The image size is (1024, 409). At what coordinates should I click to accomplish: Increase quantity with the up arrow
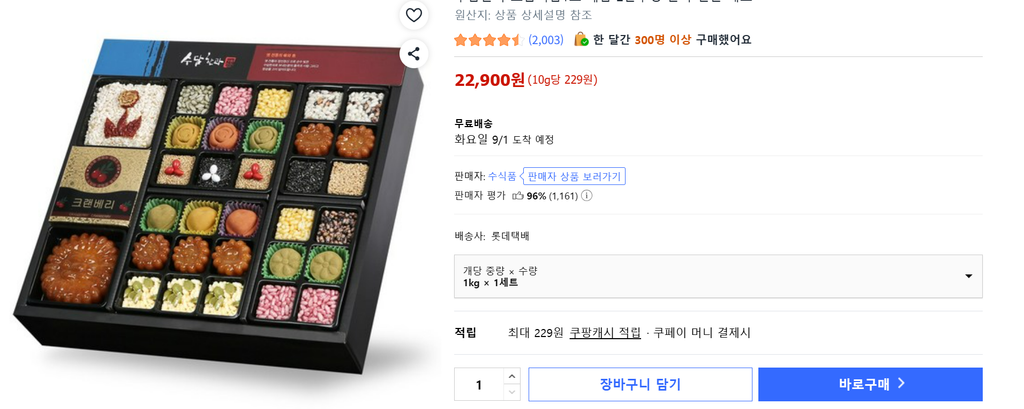point(511,376)
